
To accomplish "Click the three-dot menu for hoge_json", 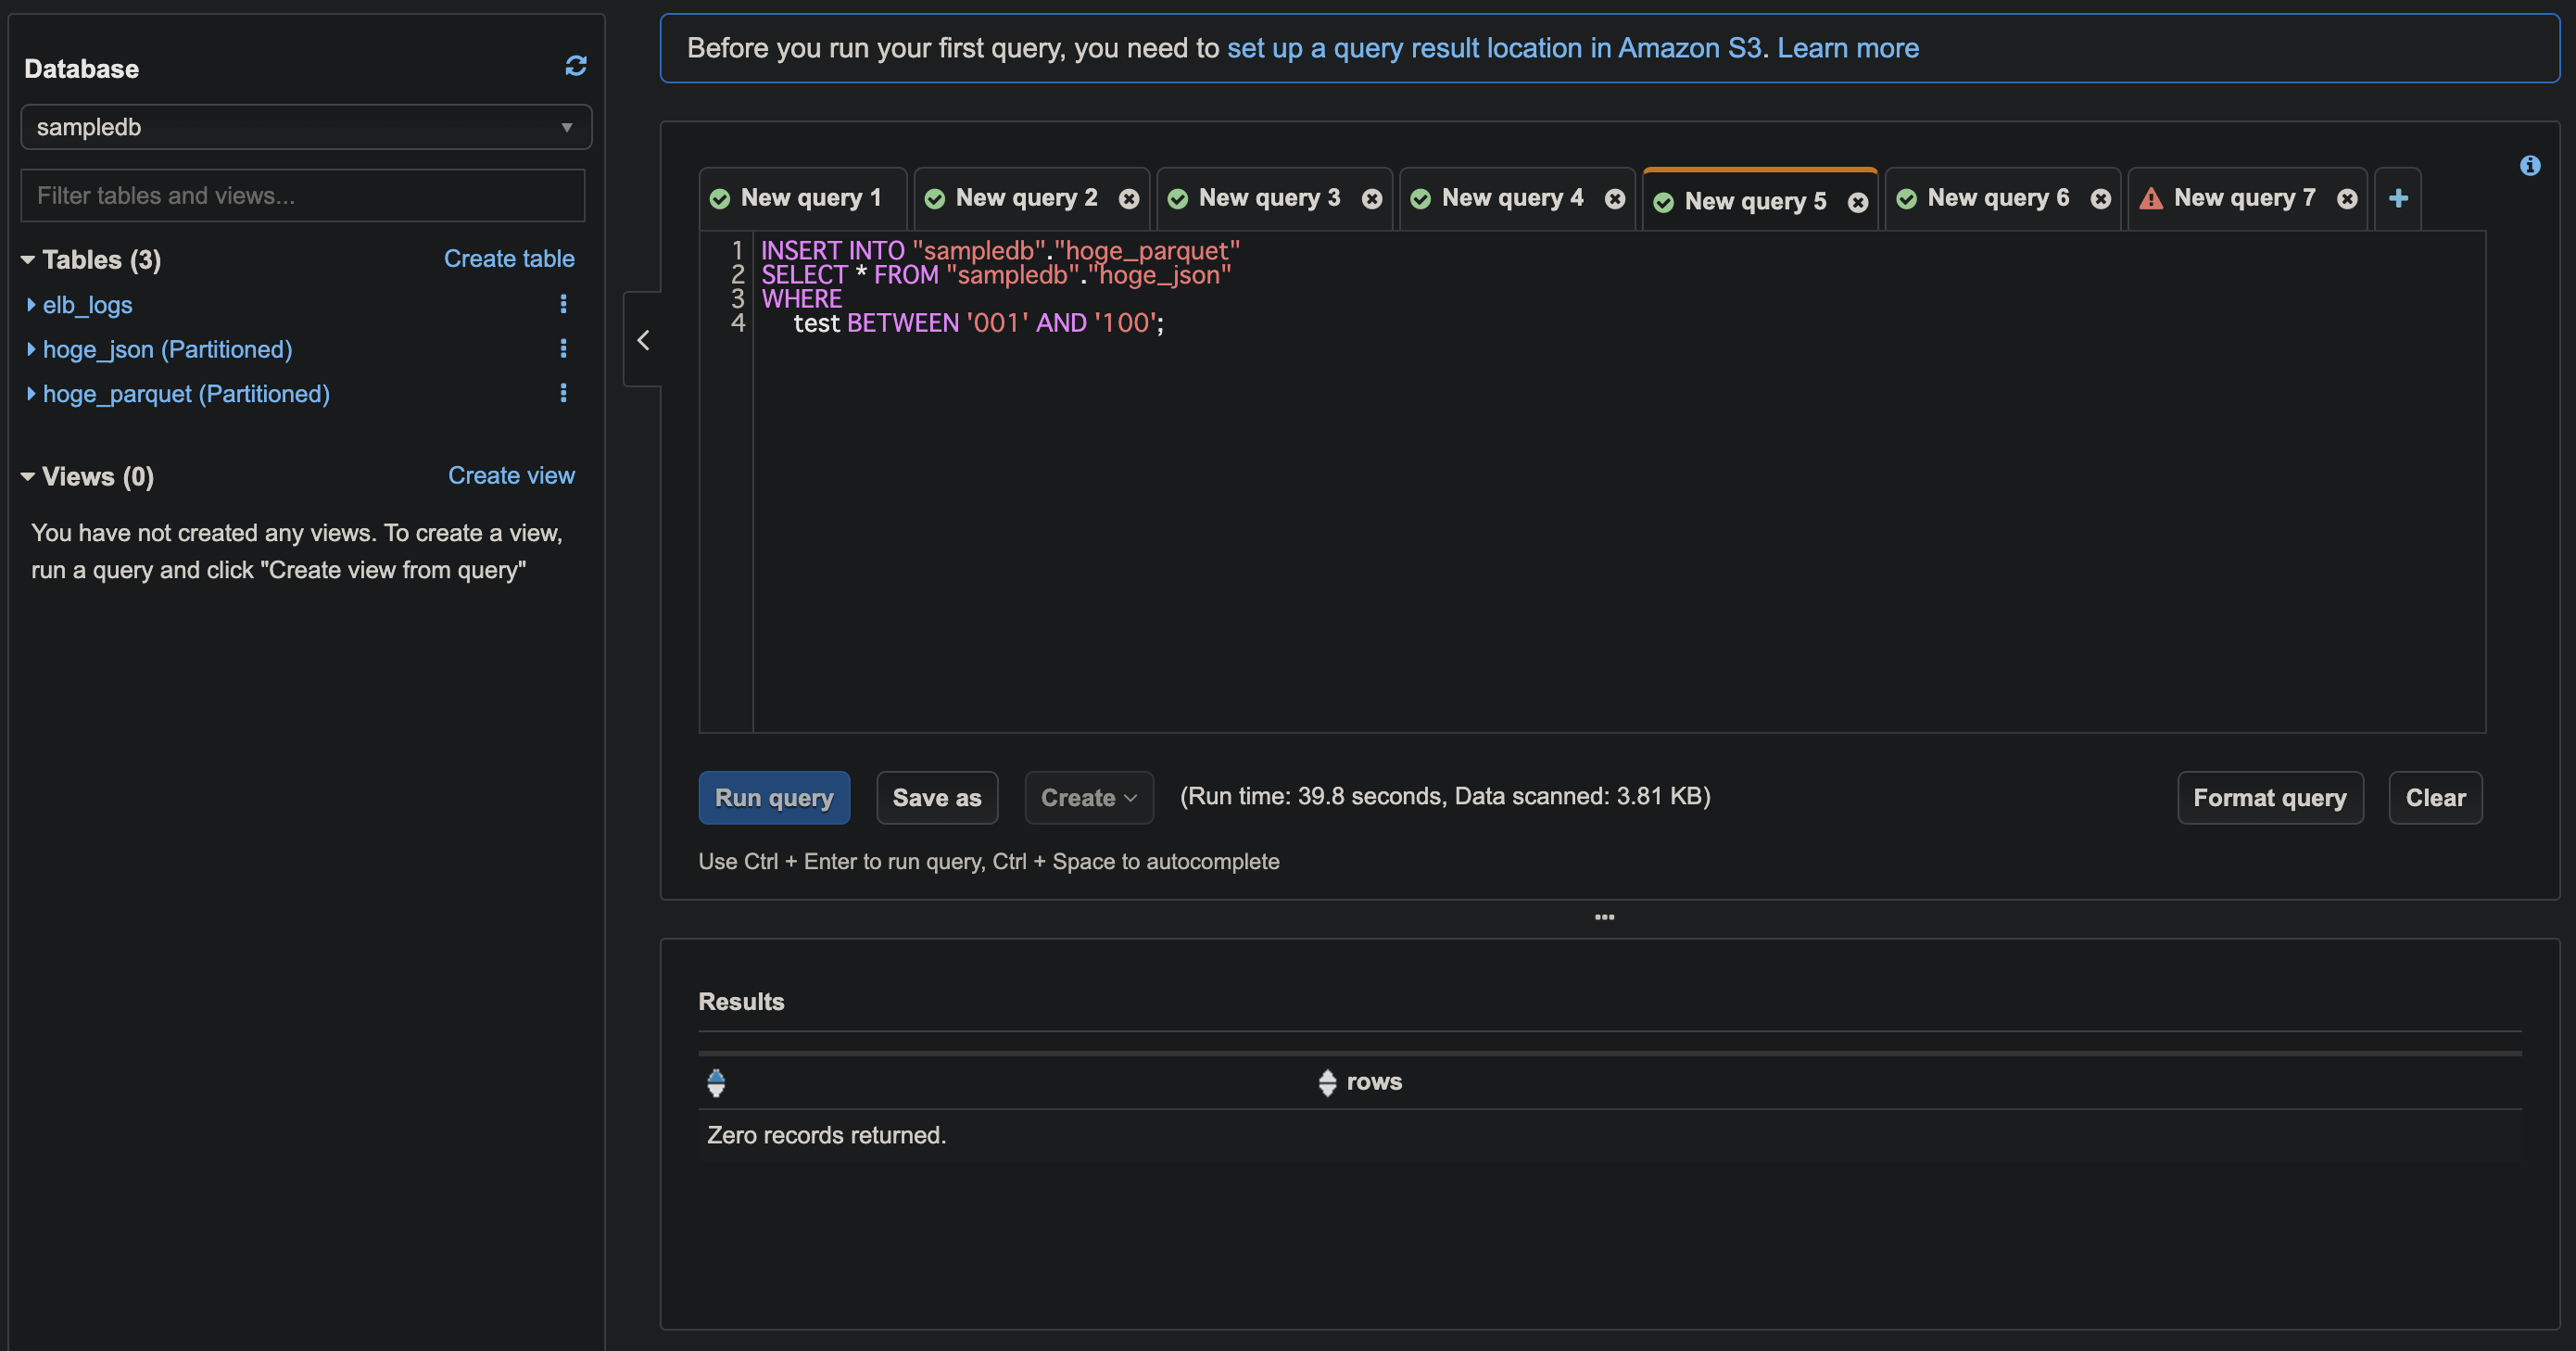I will pyautogui.click(x=564, y=349).
